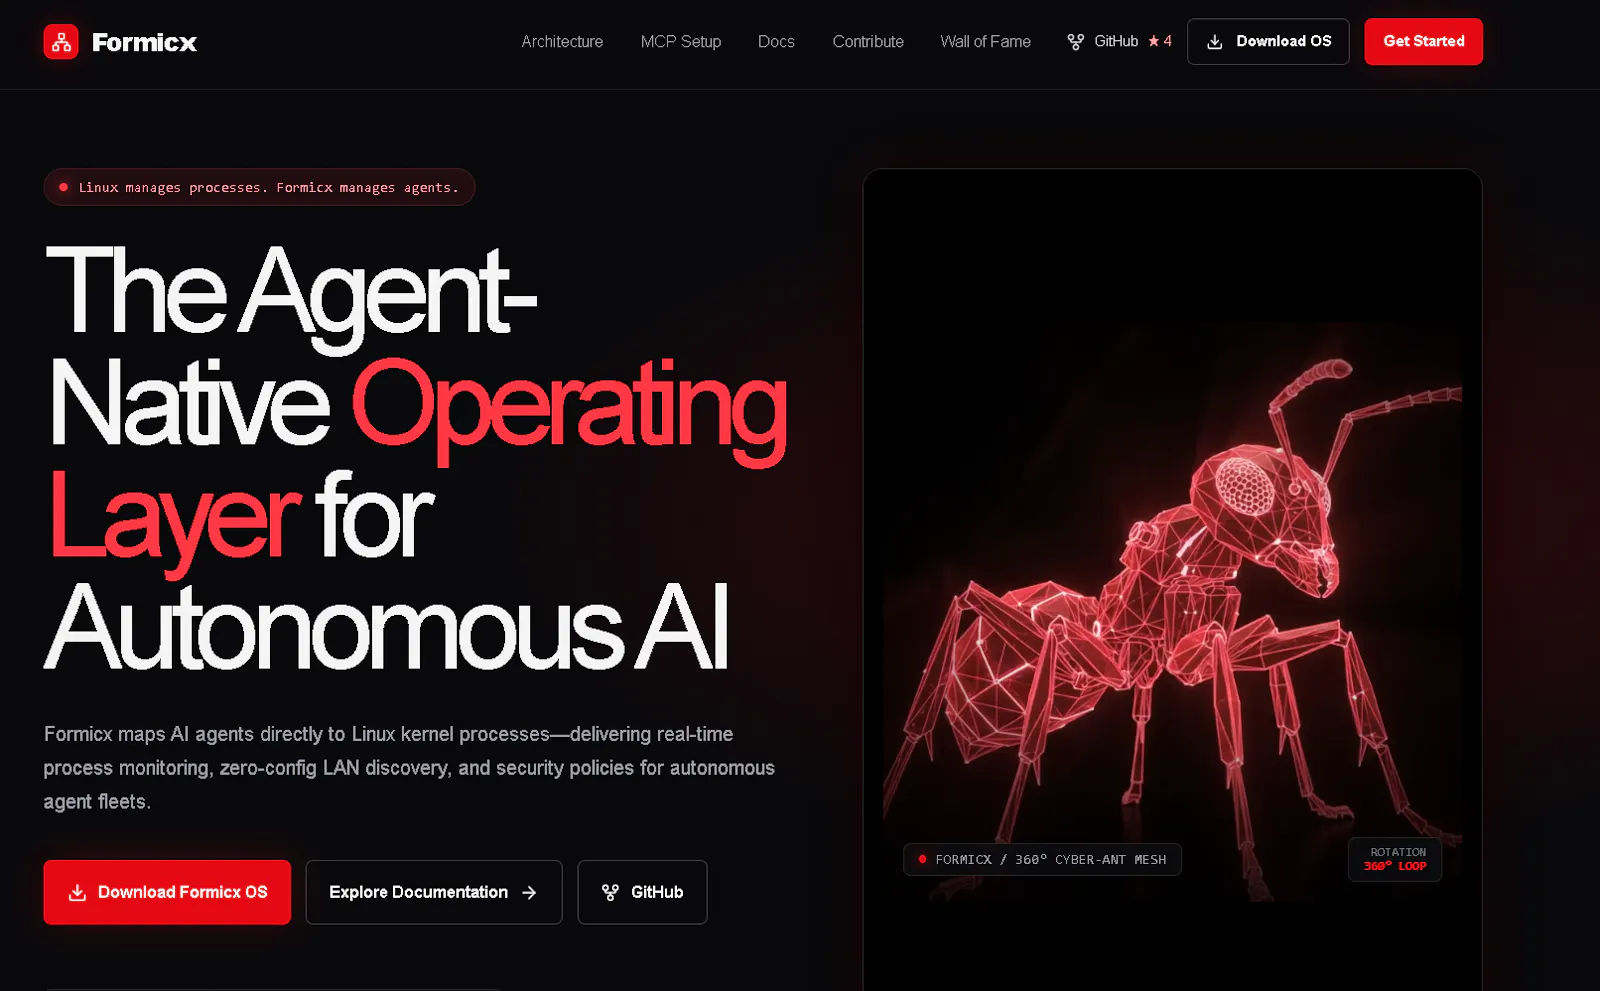Open the Contribute nav link
The width and height of the screenshot is (1600, 991).
(868, 42)
